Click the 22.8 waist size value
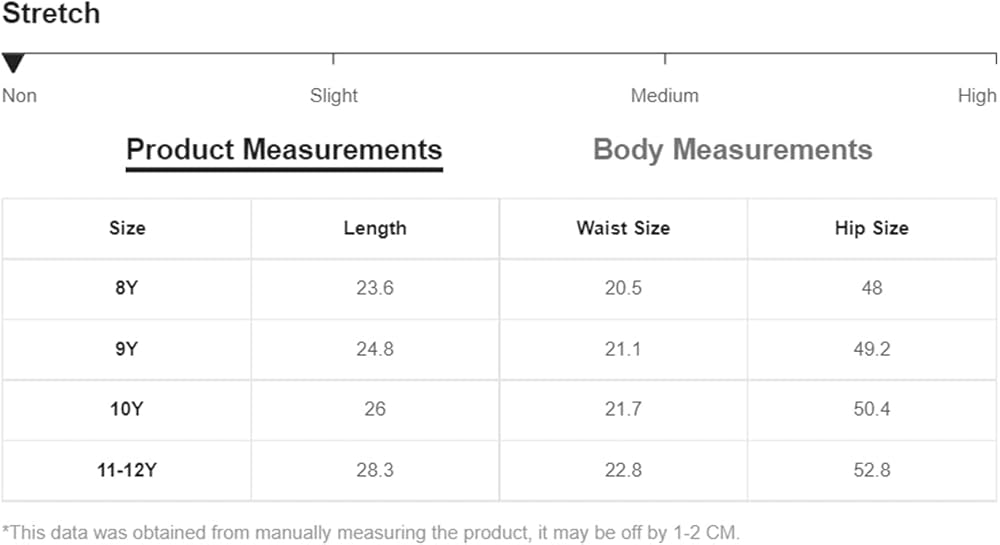 [623, 470]
